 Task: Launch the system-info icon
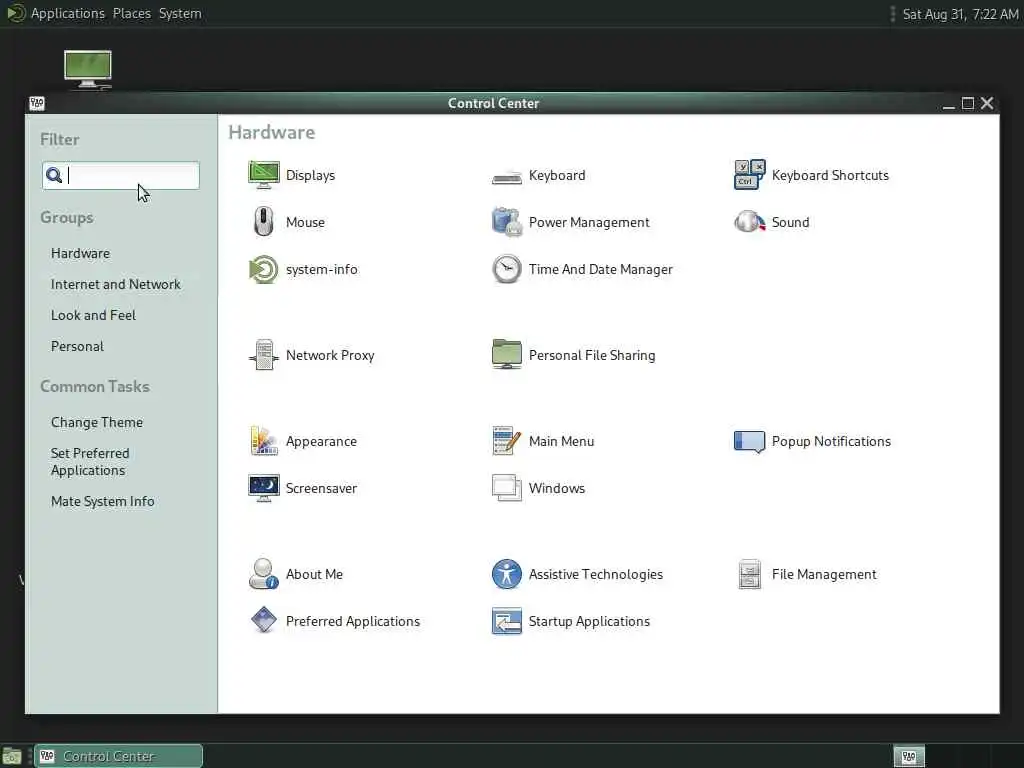point(264,269)
